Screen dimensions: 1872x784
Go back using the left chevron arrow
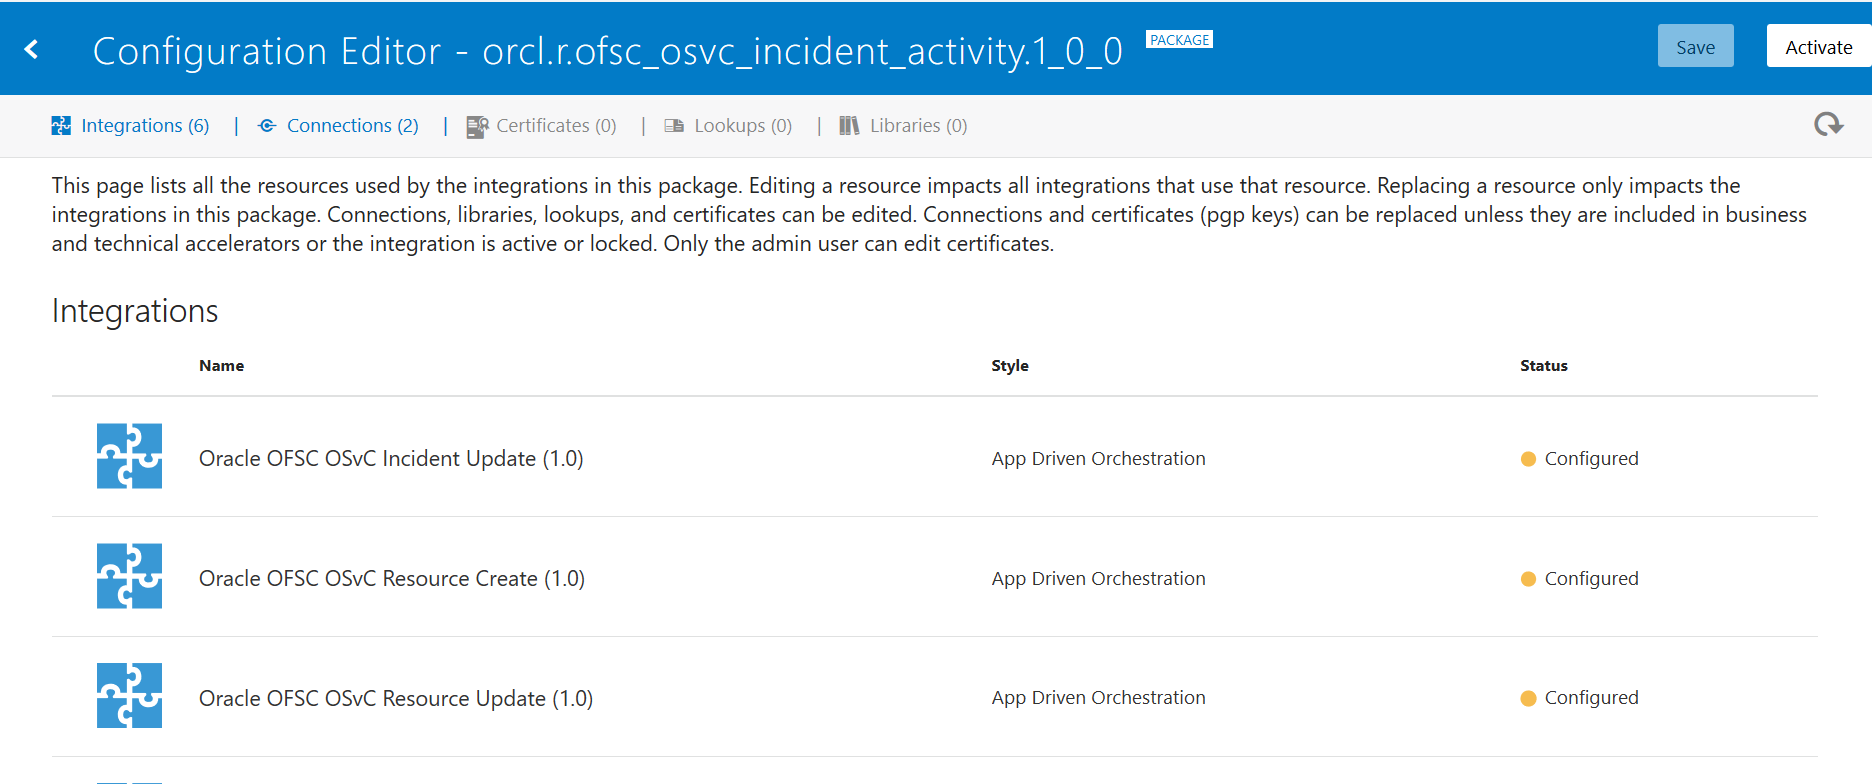coord(32,49)
